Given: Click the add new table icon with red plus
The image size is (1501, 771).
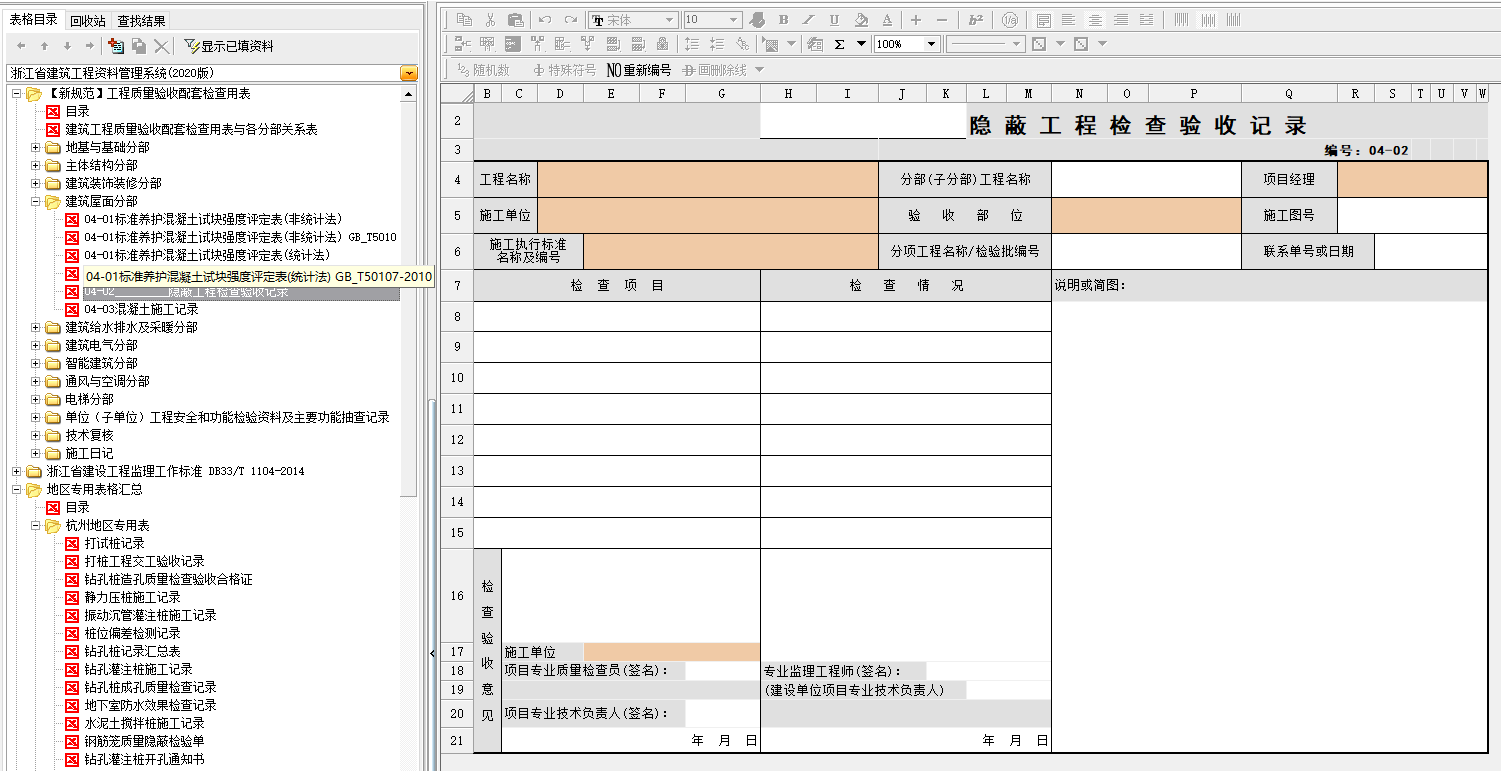Looking at the screenshot, I should (x=116, y=46).
